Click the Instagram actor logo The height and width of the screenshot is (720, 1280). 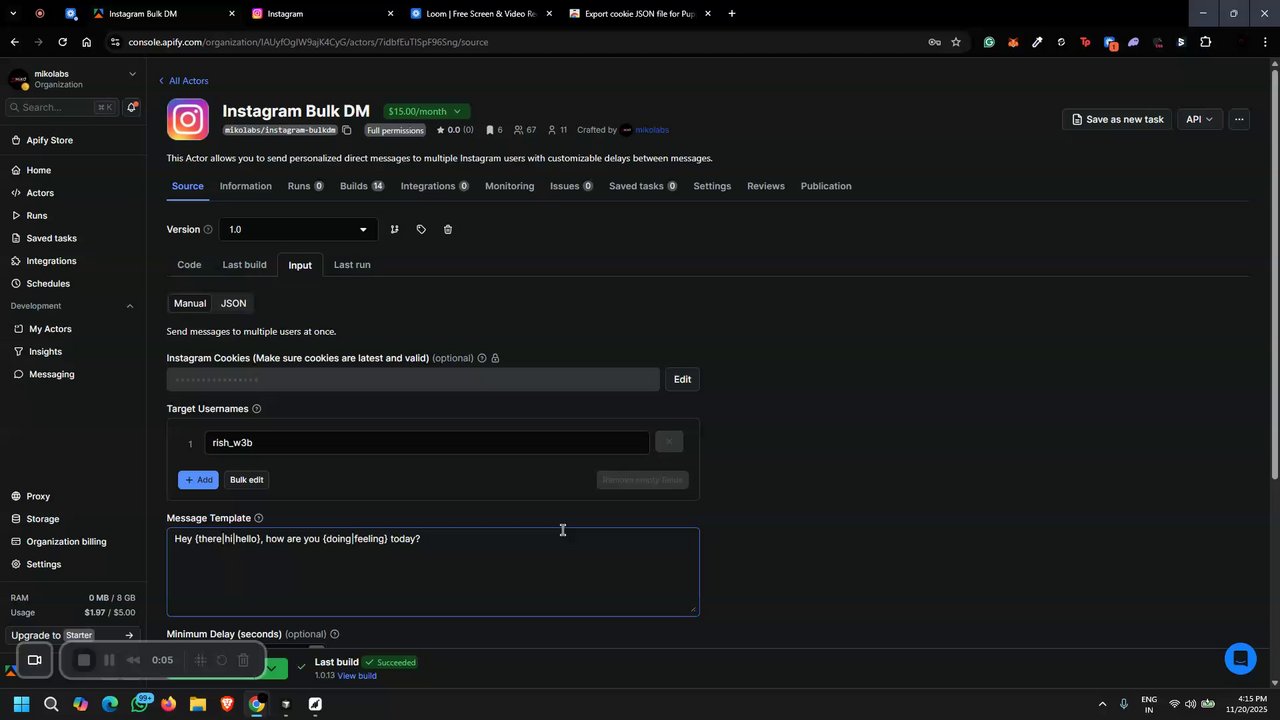point(188,119)
